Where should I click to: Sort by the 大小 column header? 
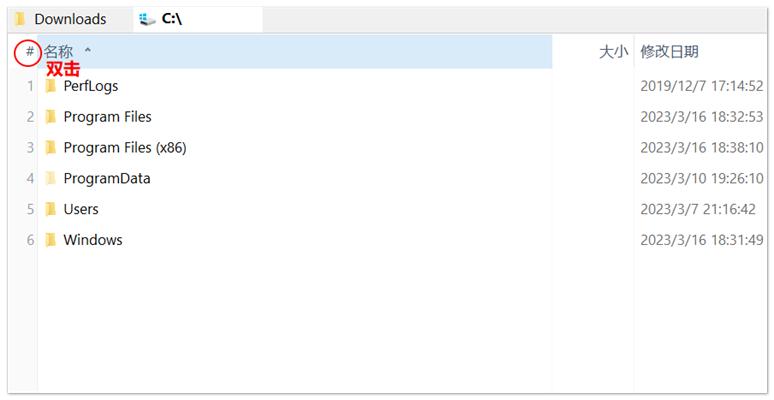613,52
